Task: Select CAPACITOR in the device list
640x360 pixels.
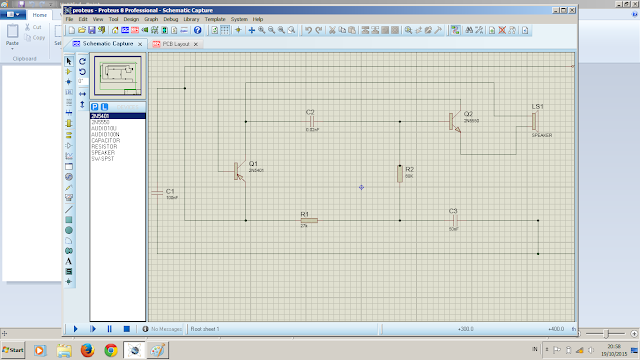Action: point(106,140)
